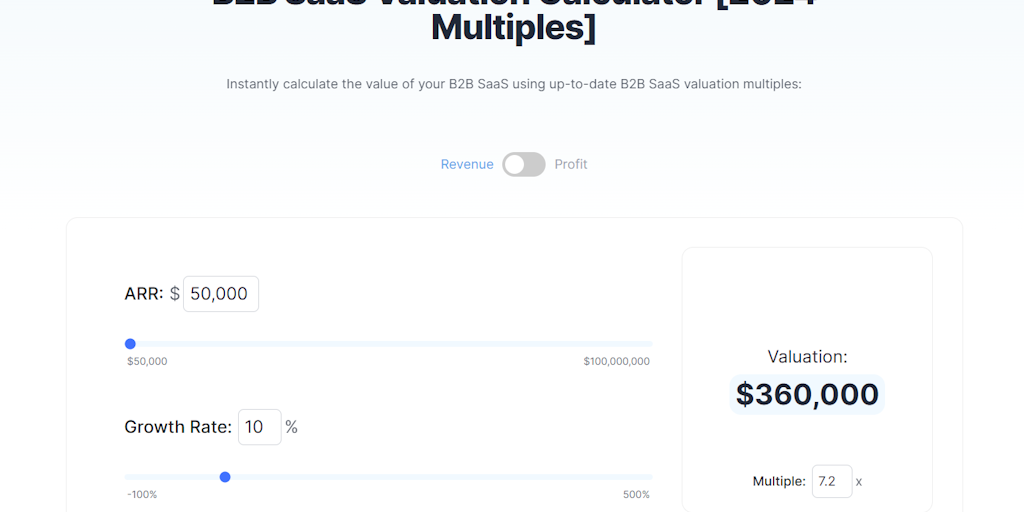Click the $100,000,000 maximum ARR label
Image resolution: width=1024 pixels, height=512 pixels.
(x=616, y=361)
